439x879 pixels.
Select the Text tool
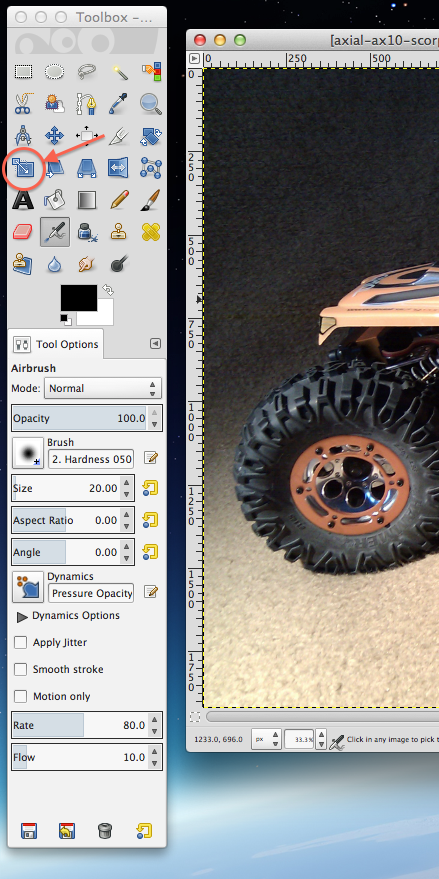pyautogui.click(x=23, y=199)
